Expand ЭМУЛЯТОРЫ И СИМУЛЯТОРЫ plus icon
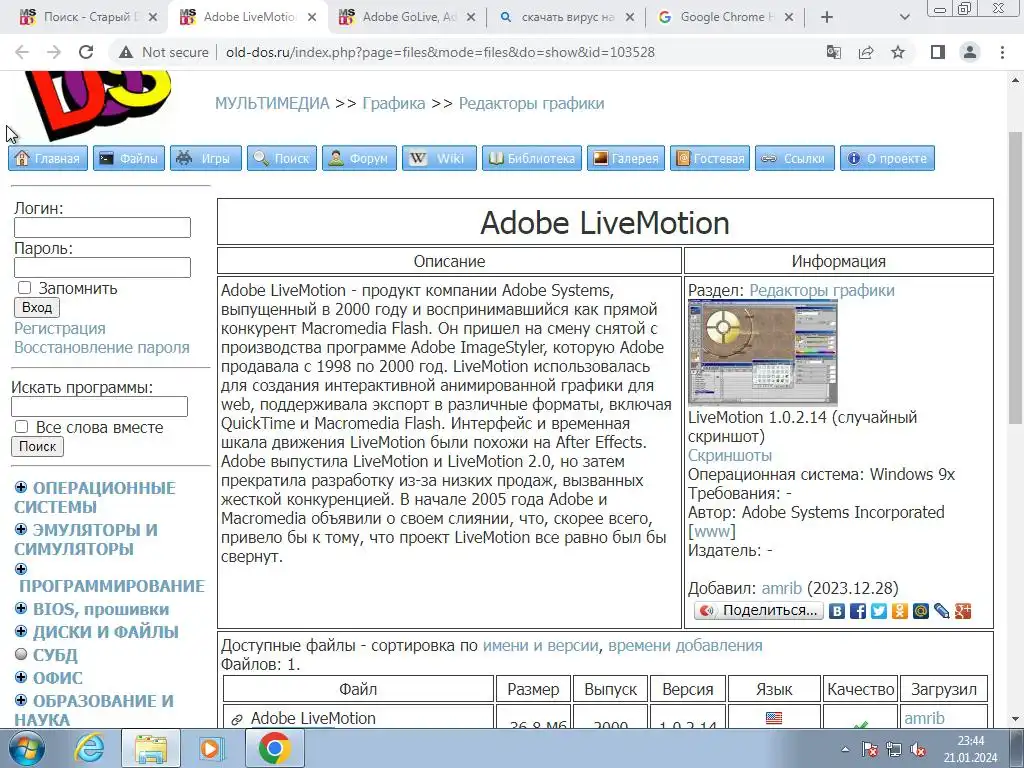Screen dimensions: 1024x768 pos(21,529)
